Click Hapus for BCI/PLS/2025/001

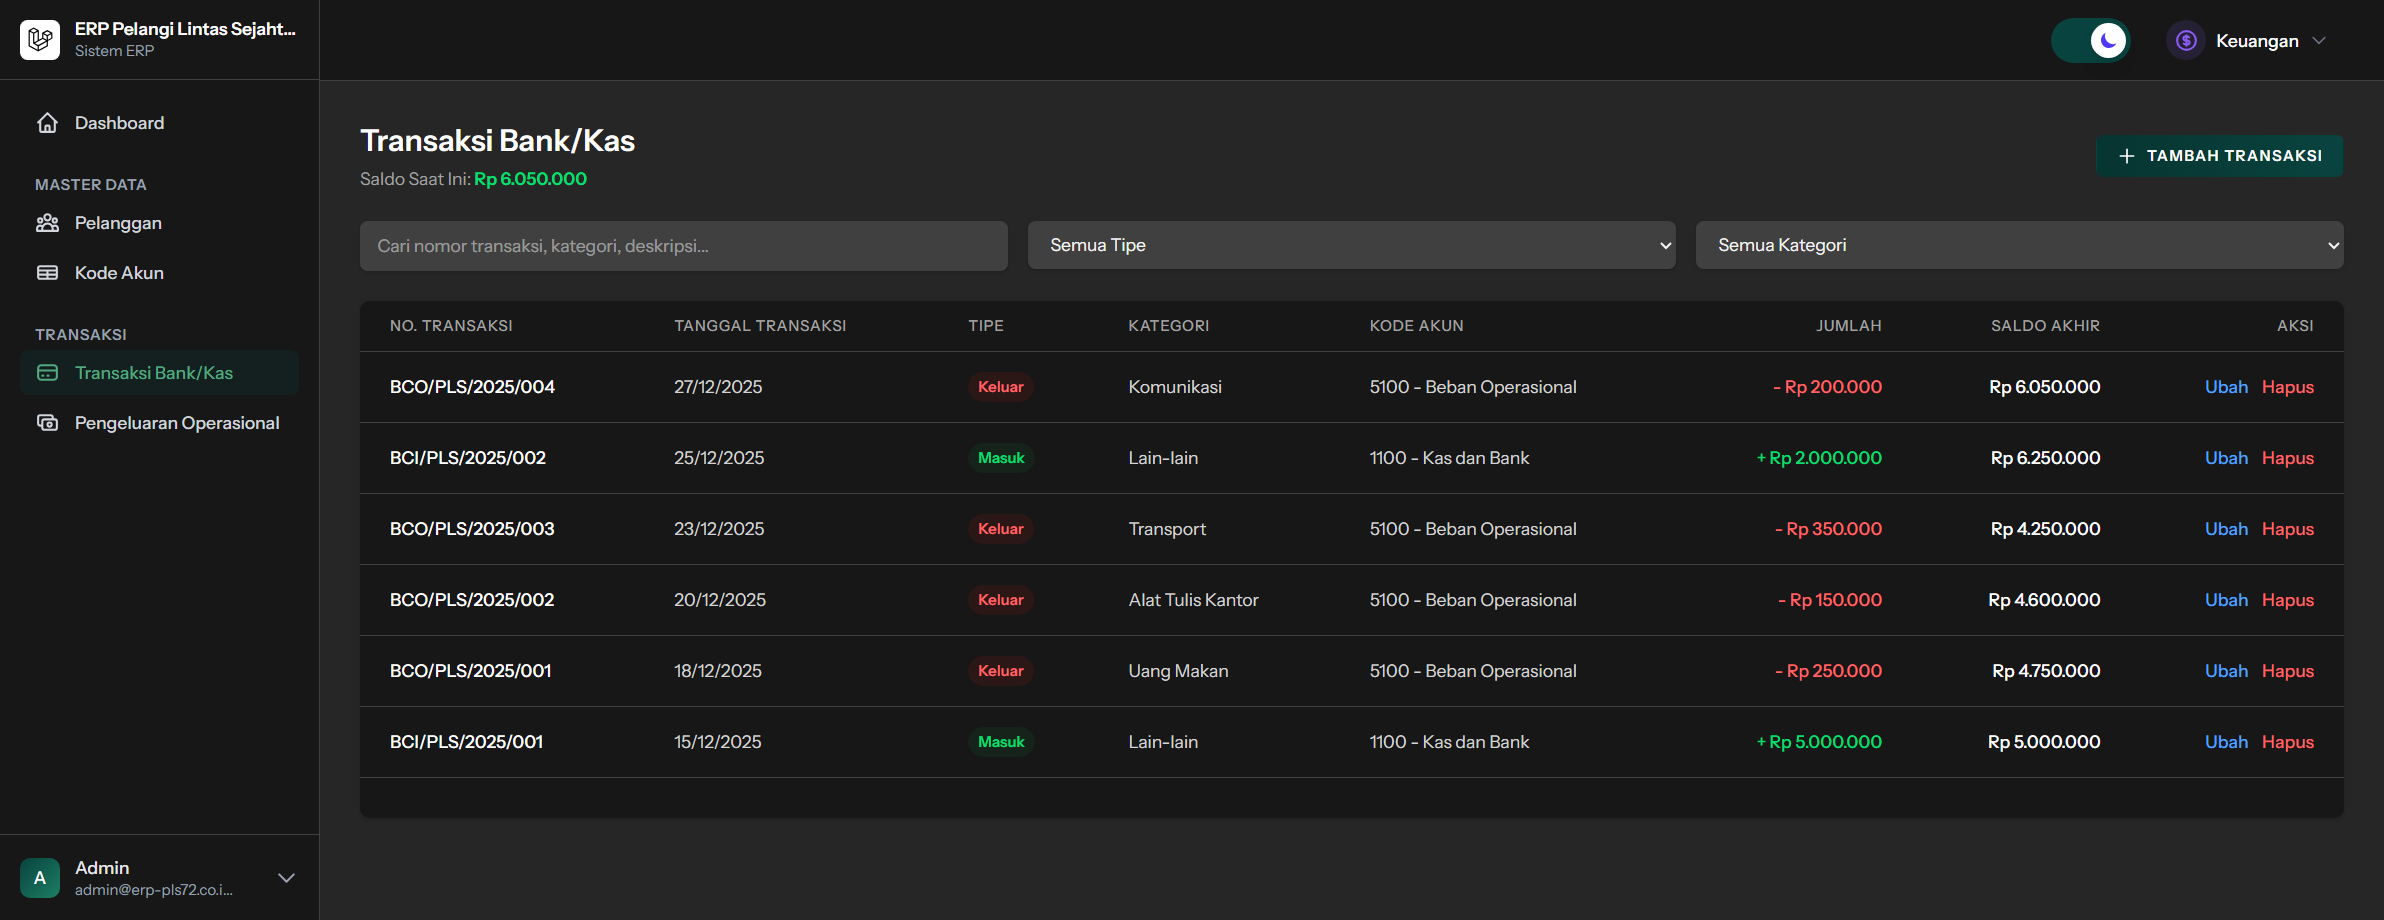tap(2288, 742)
